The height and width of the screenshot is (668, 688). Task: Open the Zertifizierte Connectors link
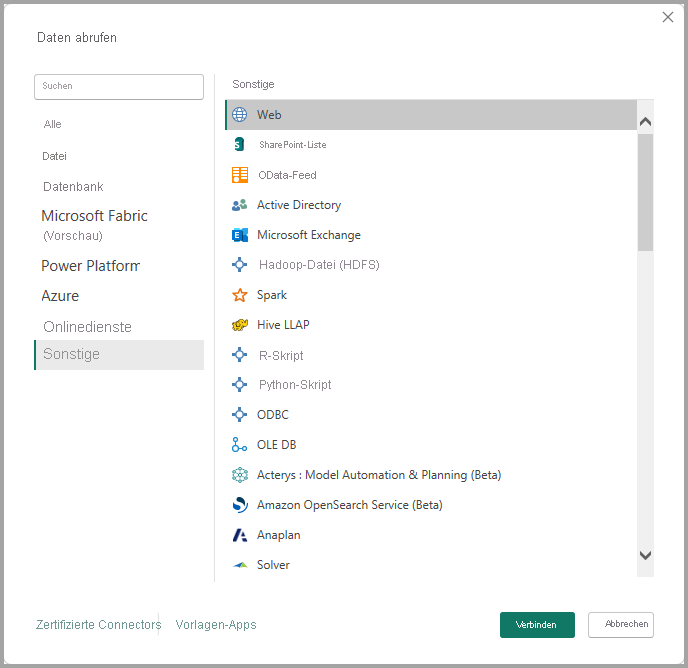click(99, 624)
